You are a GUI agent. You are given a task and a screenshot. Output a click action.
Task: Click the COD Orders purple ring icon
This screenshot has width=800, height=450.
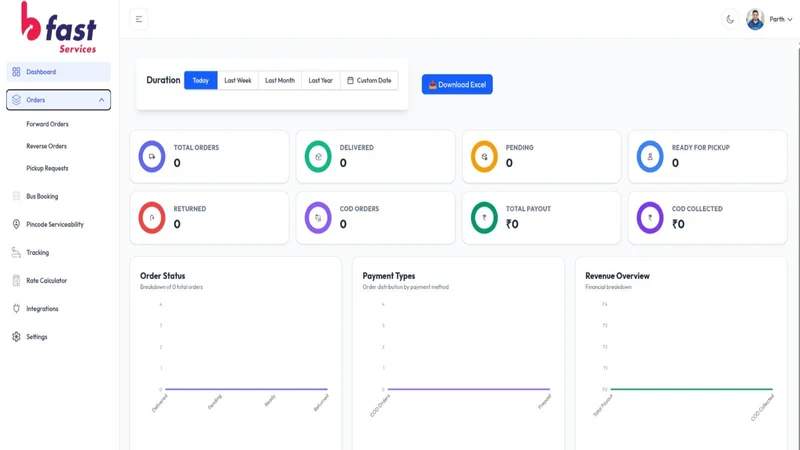tap(318, 217)
